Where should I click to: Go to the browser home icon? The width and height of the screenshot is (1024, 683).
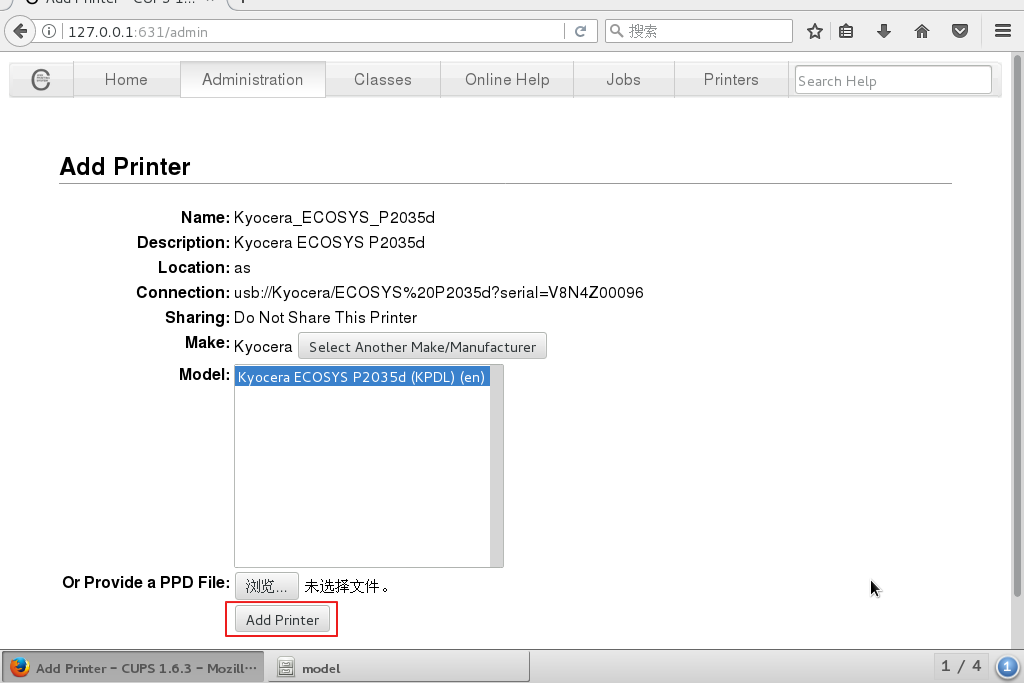pos(922,31)
